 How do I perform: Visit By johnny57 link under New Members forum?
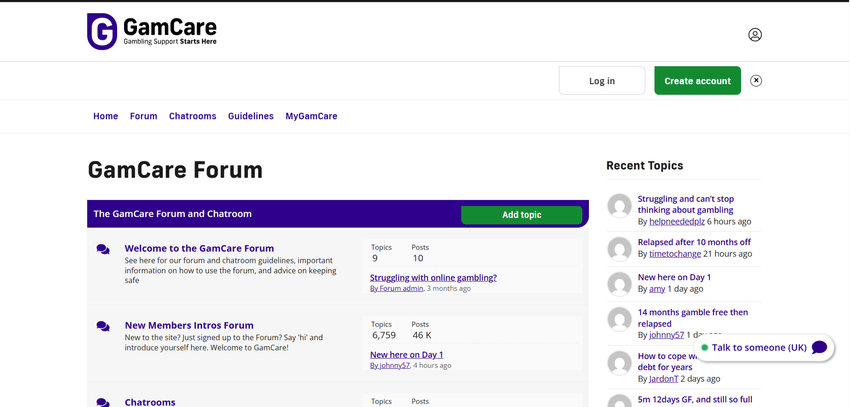coord(390,365)
